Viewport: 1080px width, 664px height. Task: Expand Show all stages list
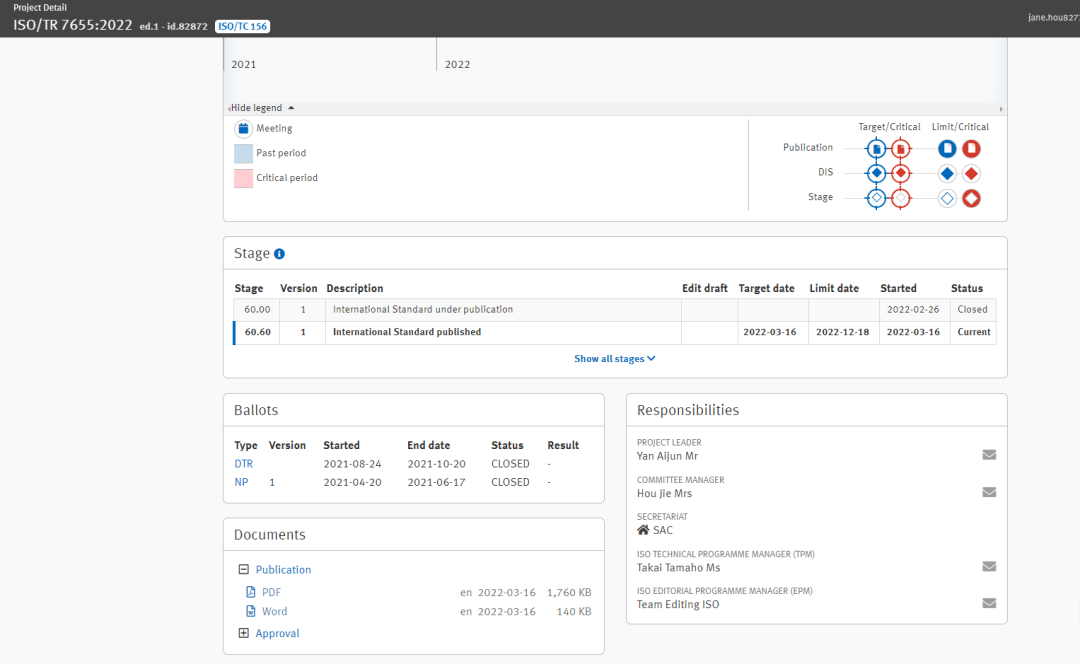(x=614, y=359)
